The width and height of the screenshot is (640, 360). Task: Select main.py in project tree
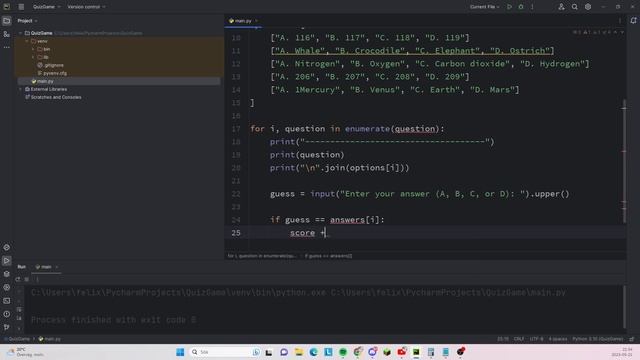(42, 81)
